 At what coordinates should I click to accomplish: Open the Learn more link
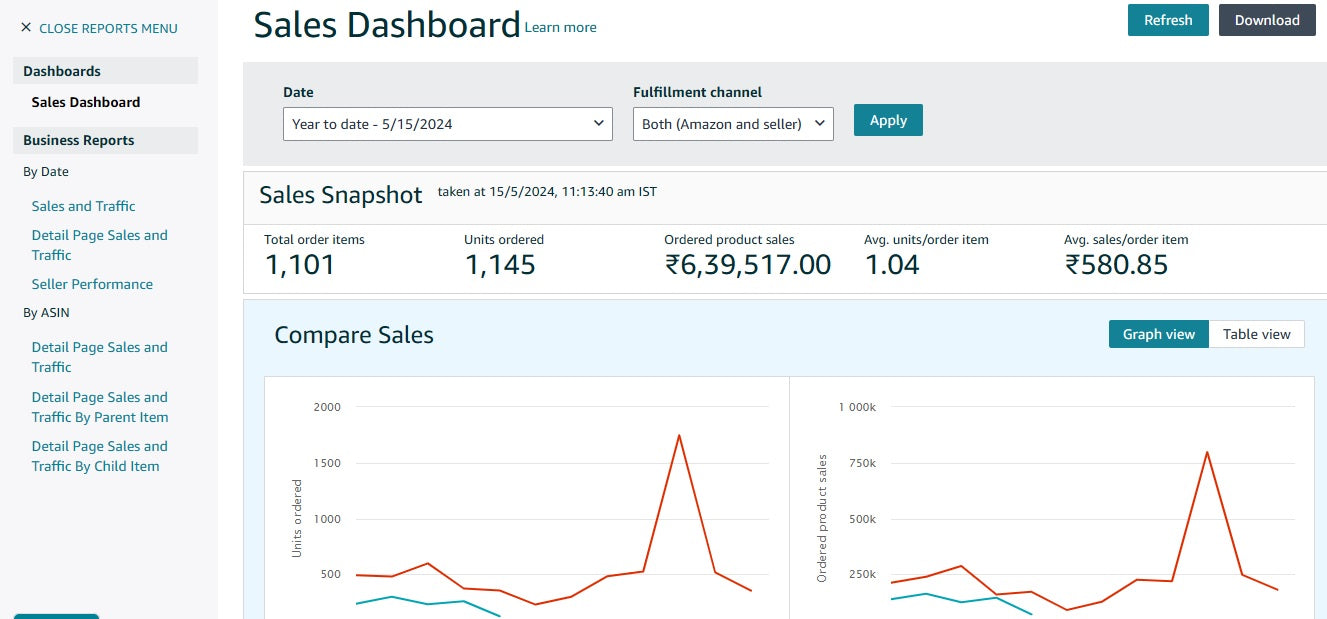click(x=560, y=27)
